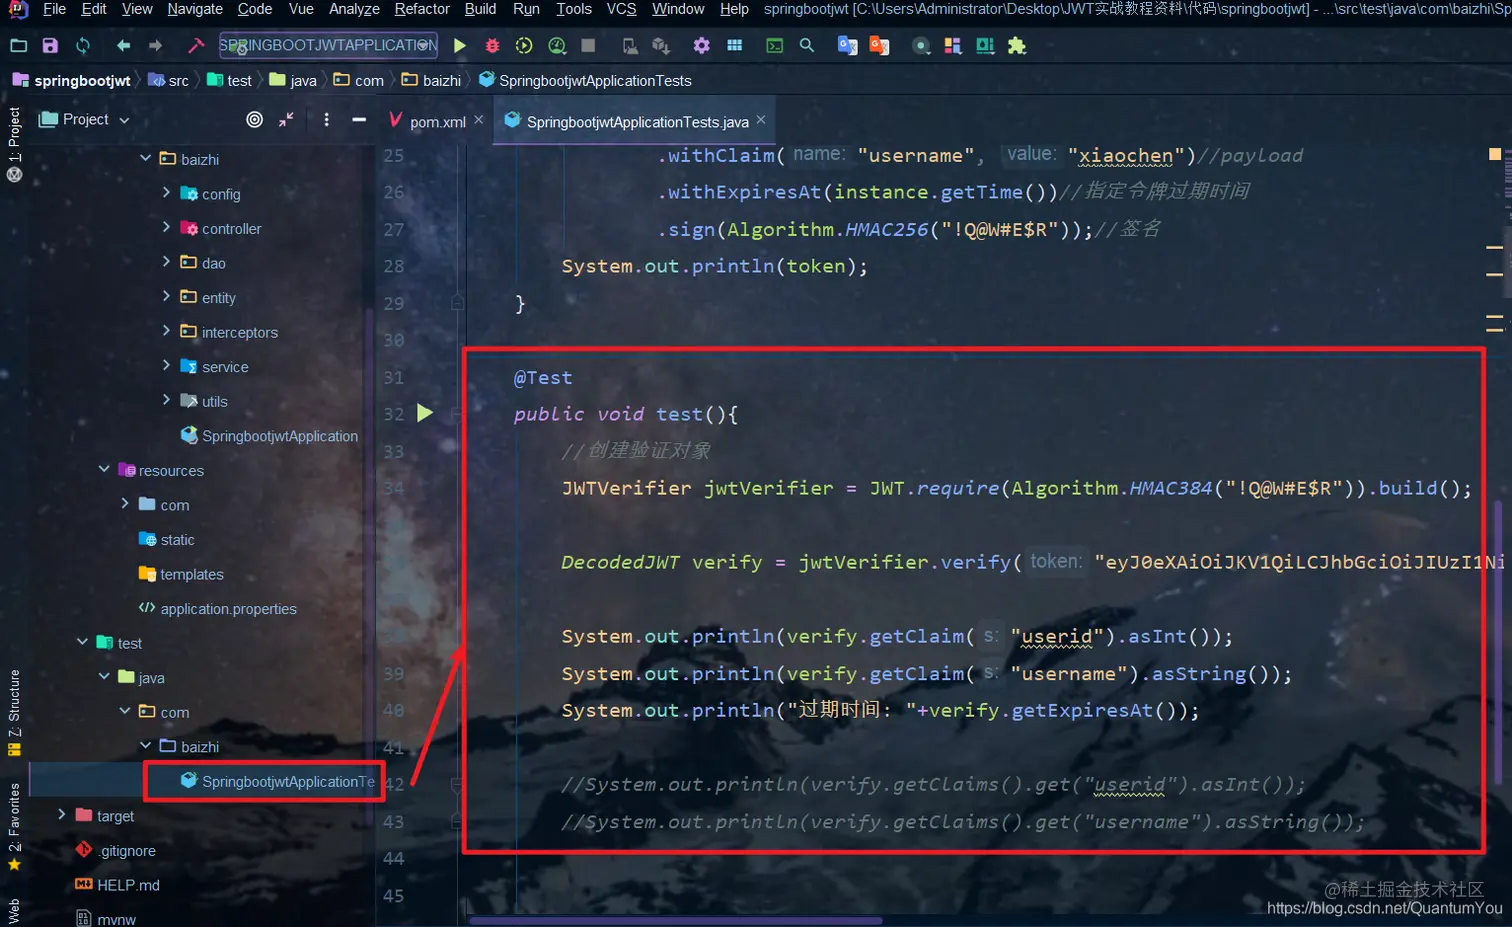Open Project panel options three-dot menu
This screenshot has height=927, width=1512.
326,120
